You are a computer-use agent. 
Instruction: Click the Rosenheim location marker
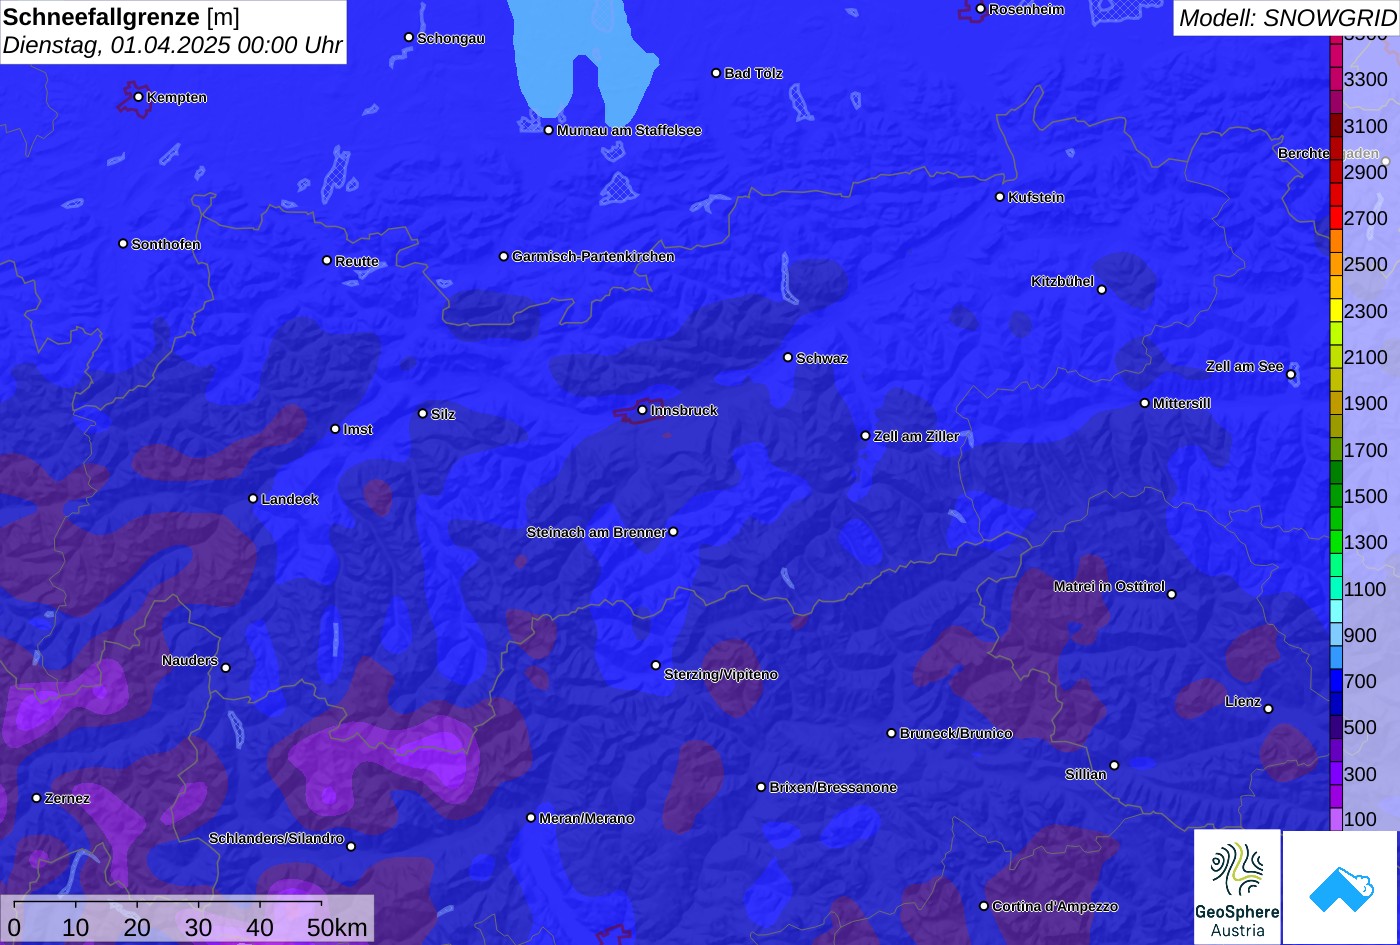(x=980, y=9)
